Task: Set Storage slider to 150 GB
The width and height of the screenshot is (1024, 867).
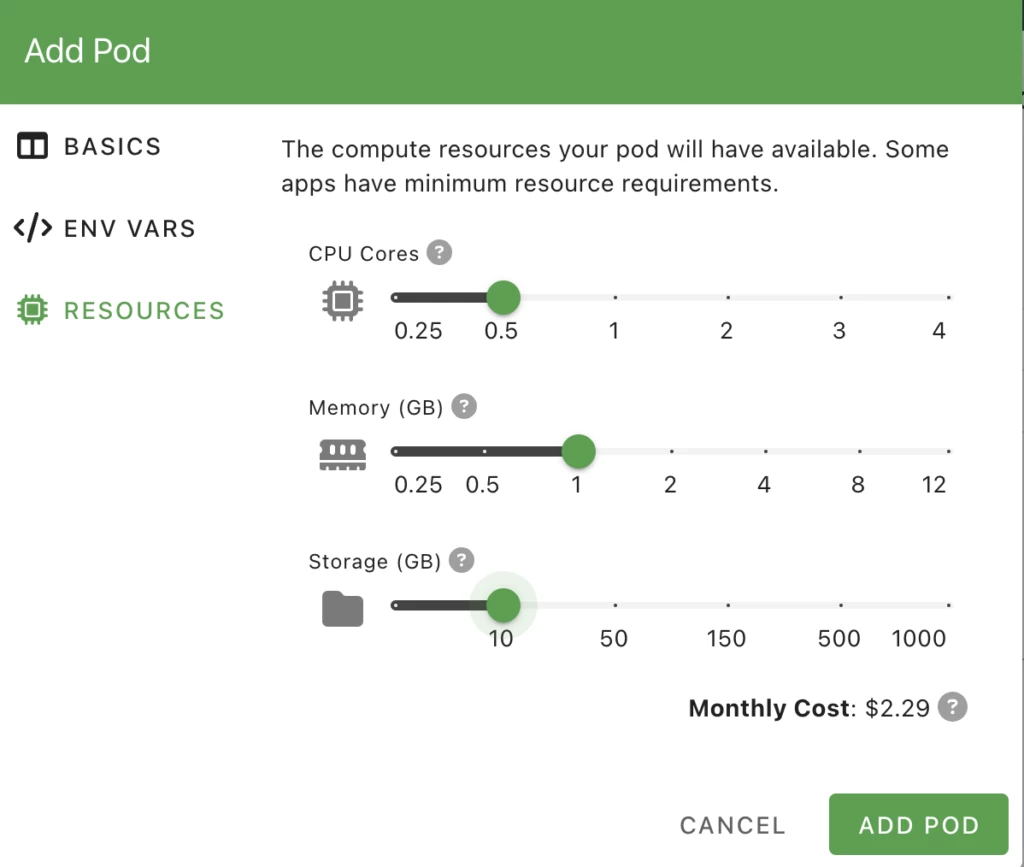Action: tap(728, 605)
